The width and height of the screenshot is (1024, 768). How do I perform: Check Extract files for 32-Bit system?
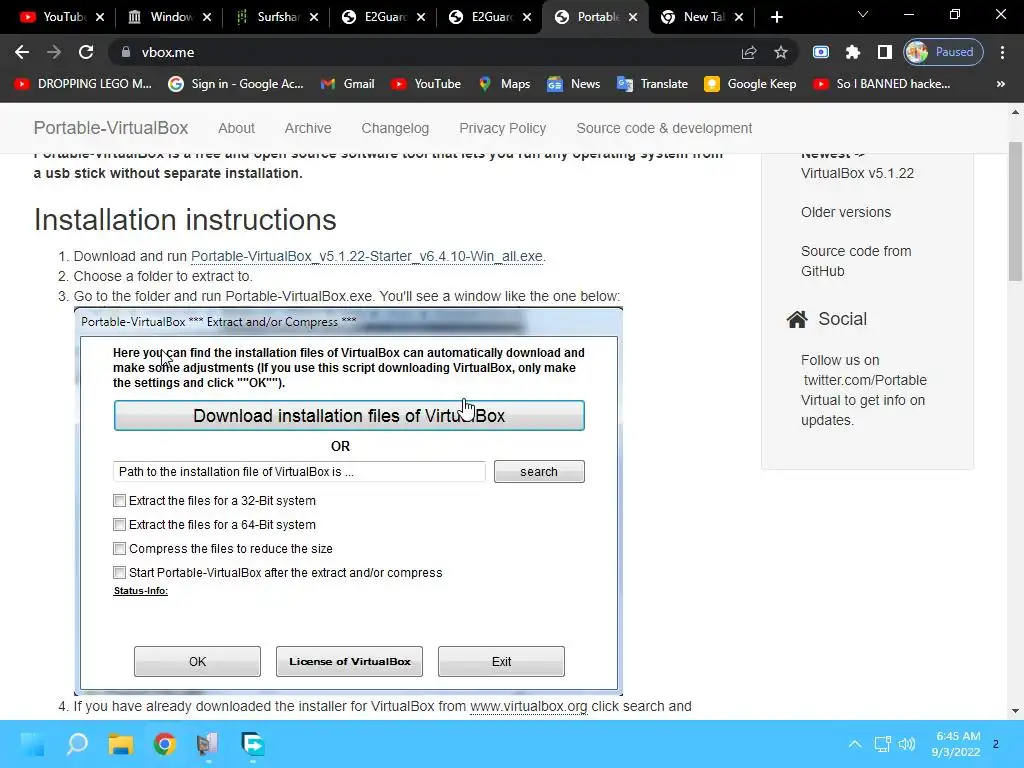[x=119, y=500]
